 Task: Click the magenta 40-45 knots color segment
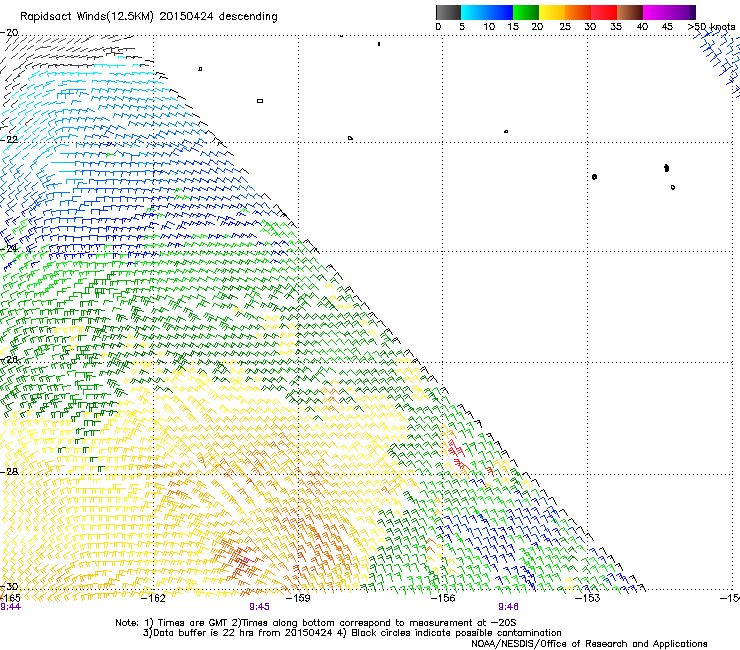pos(656,12)
